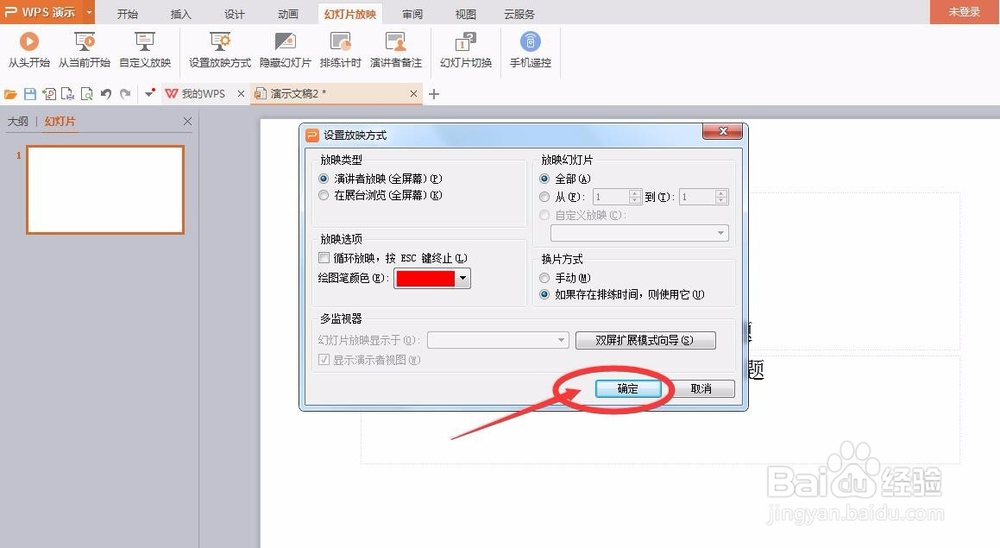
Task: Click the 从 slide number spinner arrows
Action: coord(635,197)
